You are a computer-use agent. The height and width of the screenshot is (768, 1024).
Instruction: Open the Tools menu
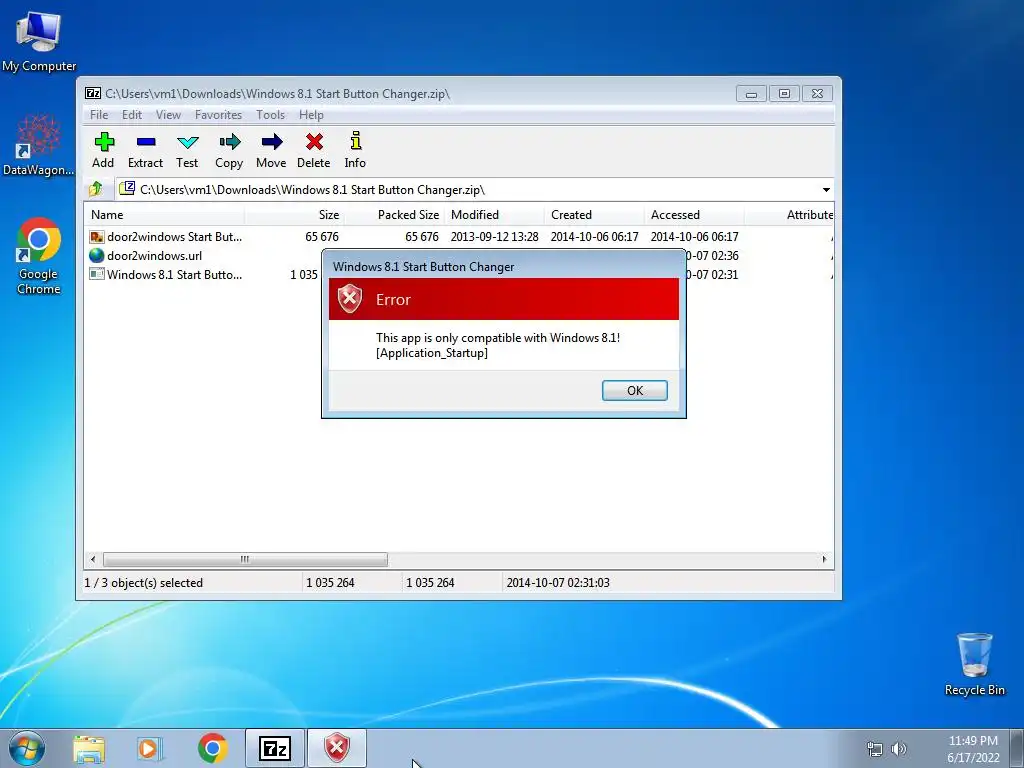click(270, 115)
